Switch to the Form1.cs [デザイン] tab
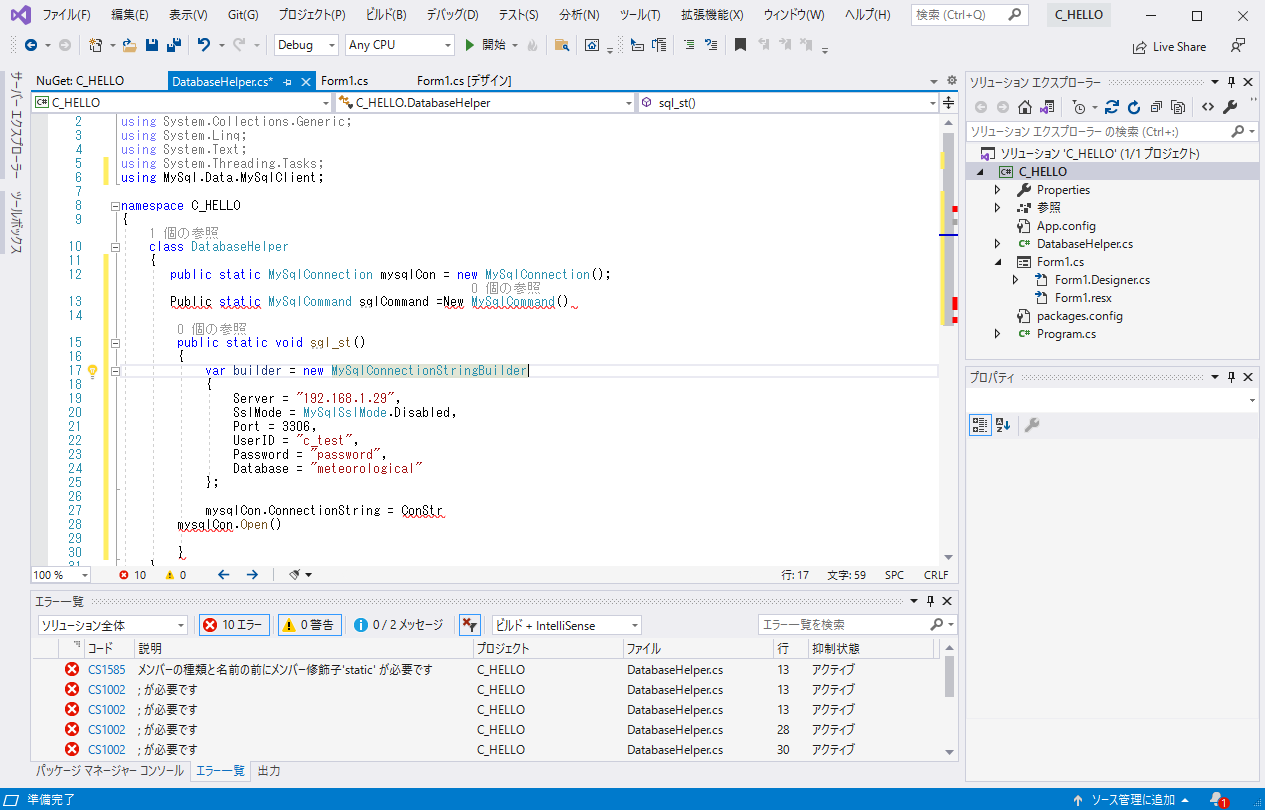This screenshot has height=810, width=1265. (464, 81)
